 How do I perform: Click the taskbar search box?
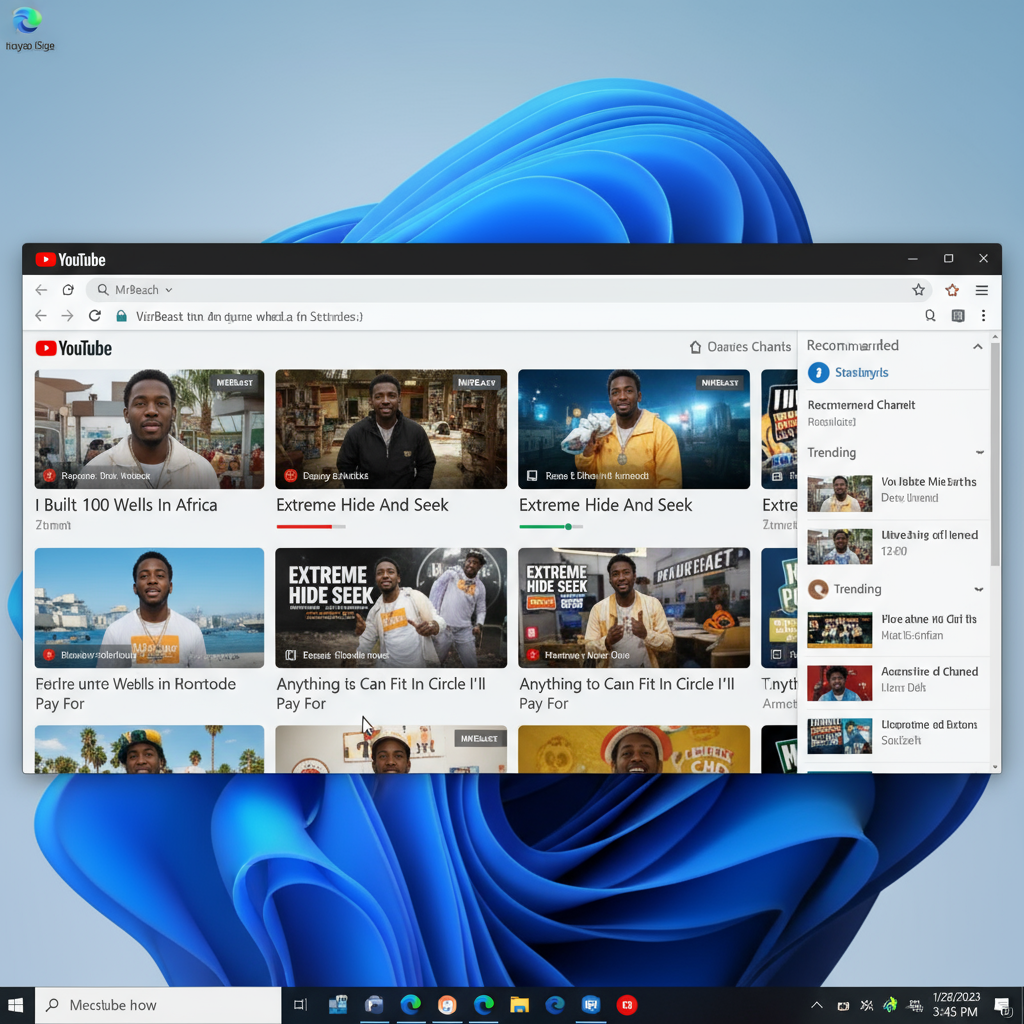158,1005
